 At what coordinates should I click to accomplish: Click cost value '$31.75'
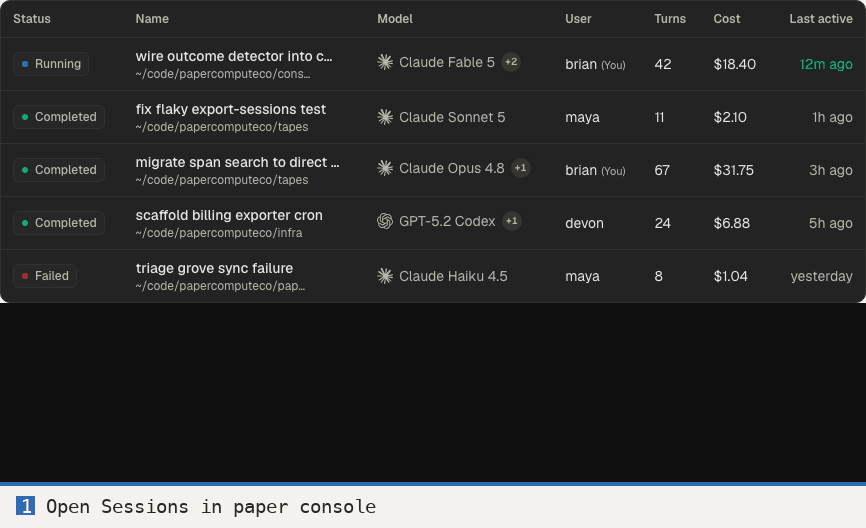[733, 170]
